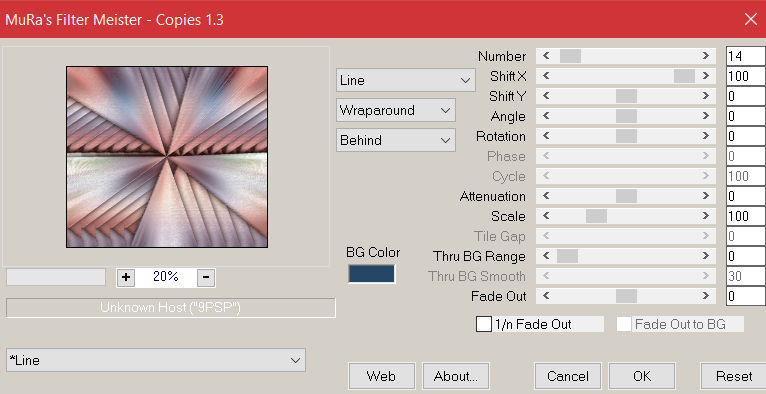This screenshot has width=766, height=394.
Task: Click right arrow of Number slider
Action: pyautogui.click(x=705, y=56)
